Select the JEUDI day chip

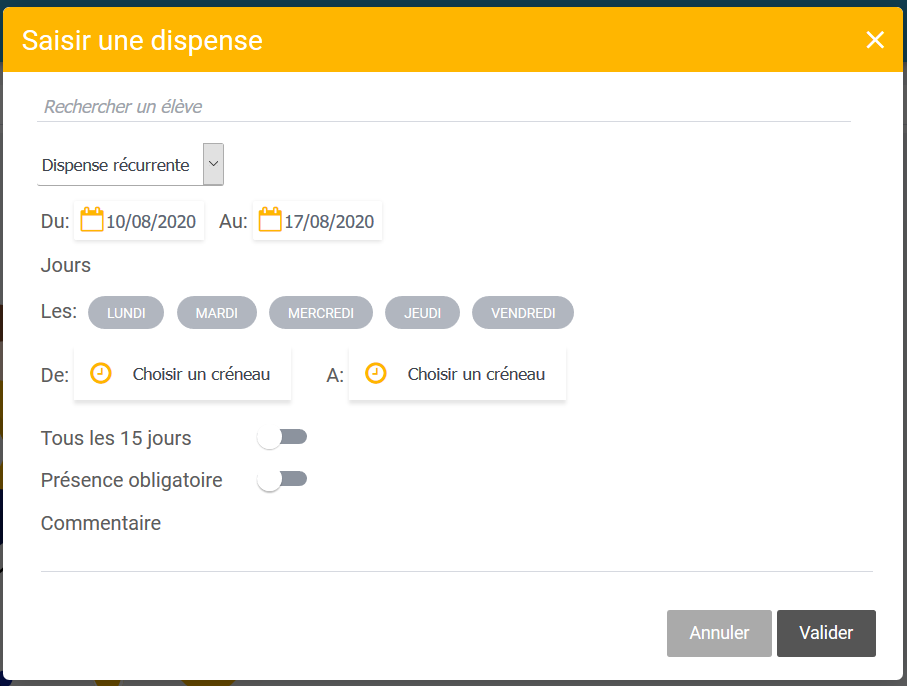click(422, 313)
